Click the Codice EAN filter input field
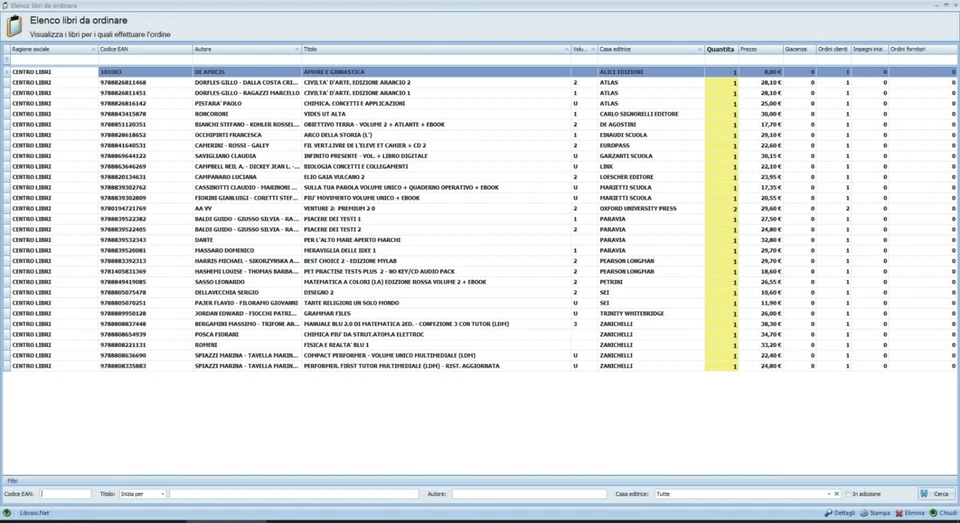Image resolution: width=960 pixels, height=523 pixels. pos(66,494)
